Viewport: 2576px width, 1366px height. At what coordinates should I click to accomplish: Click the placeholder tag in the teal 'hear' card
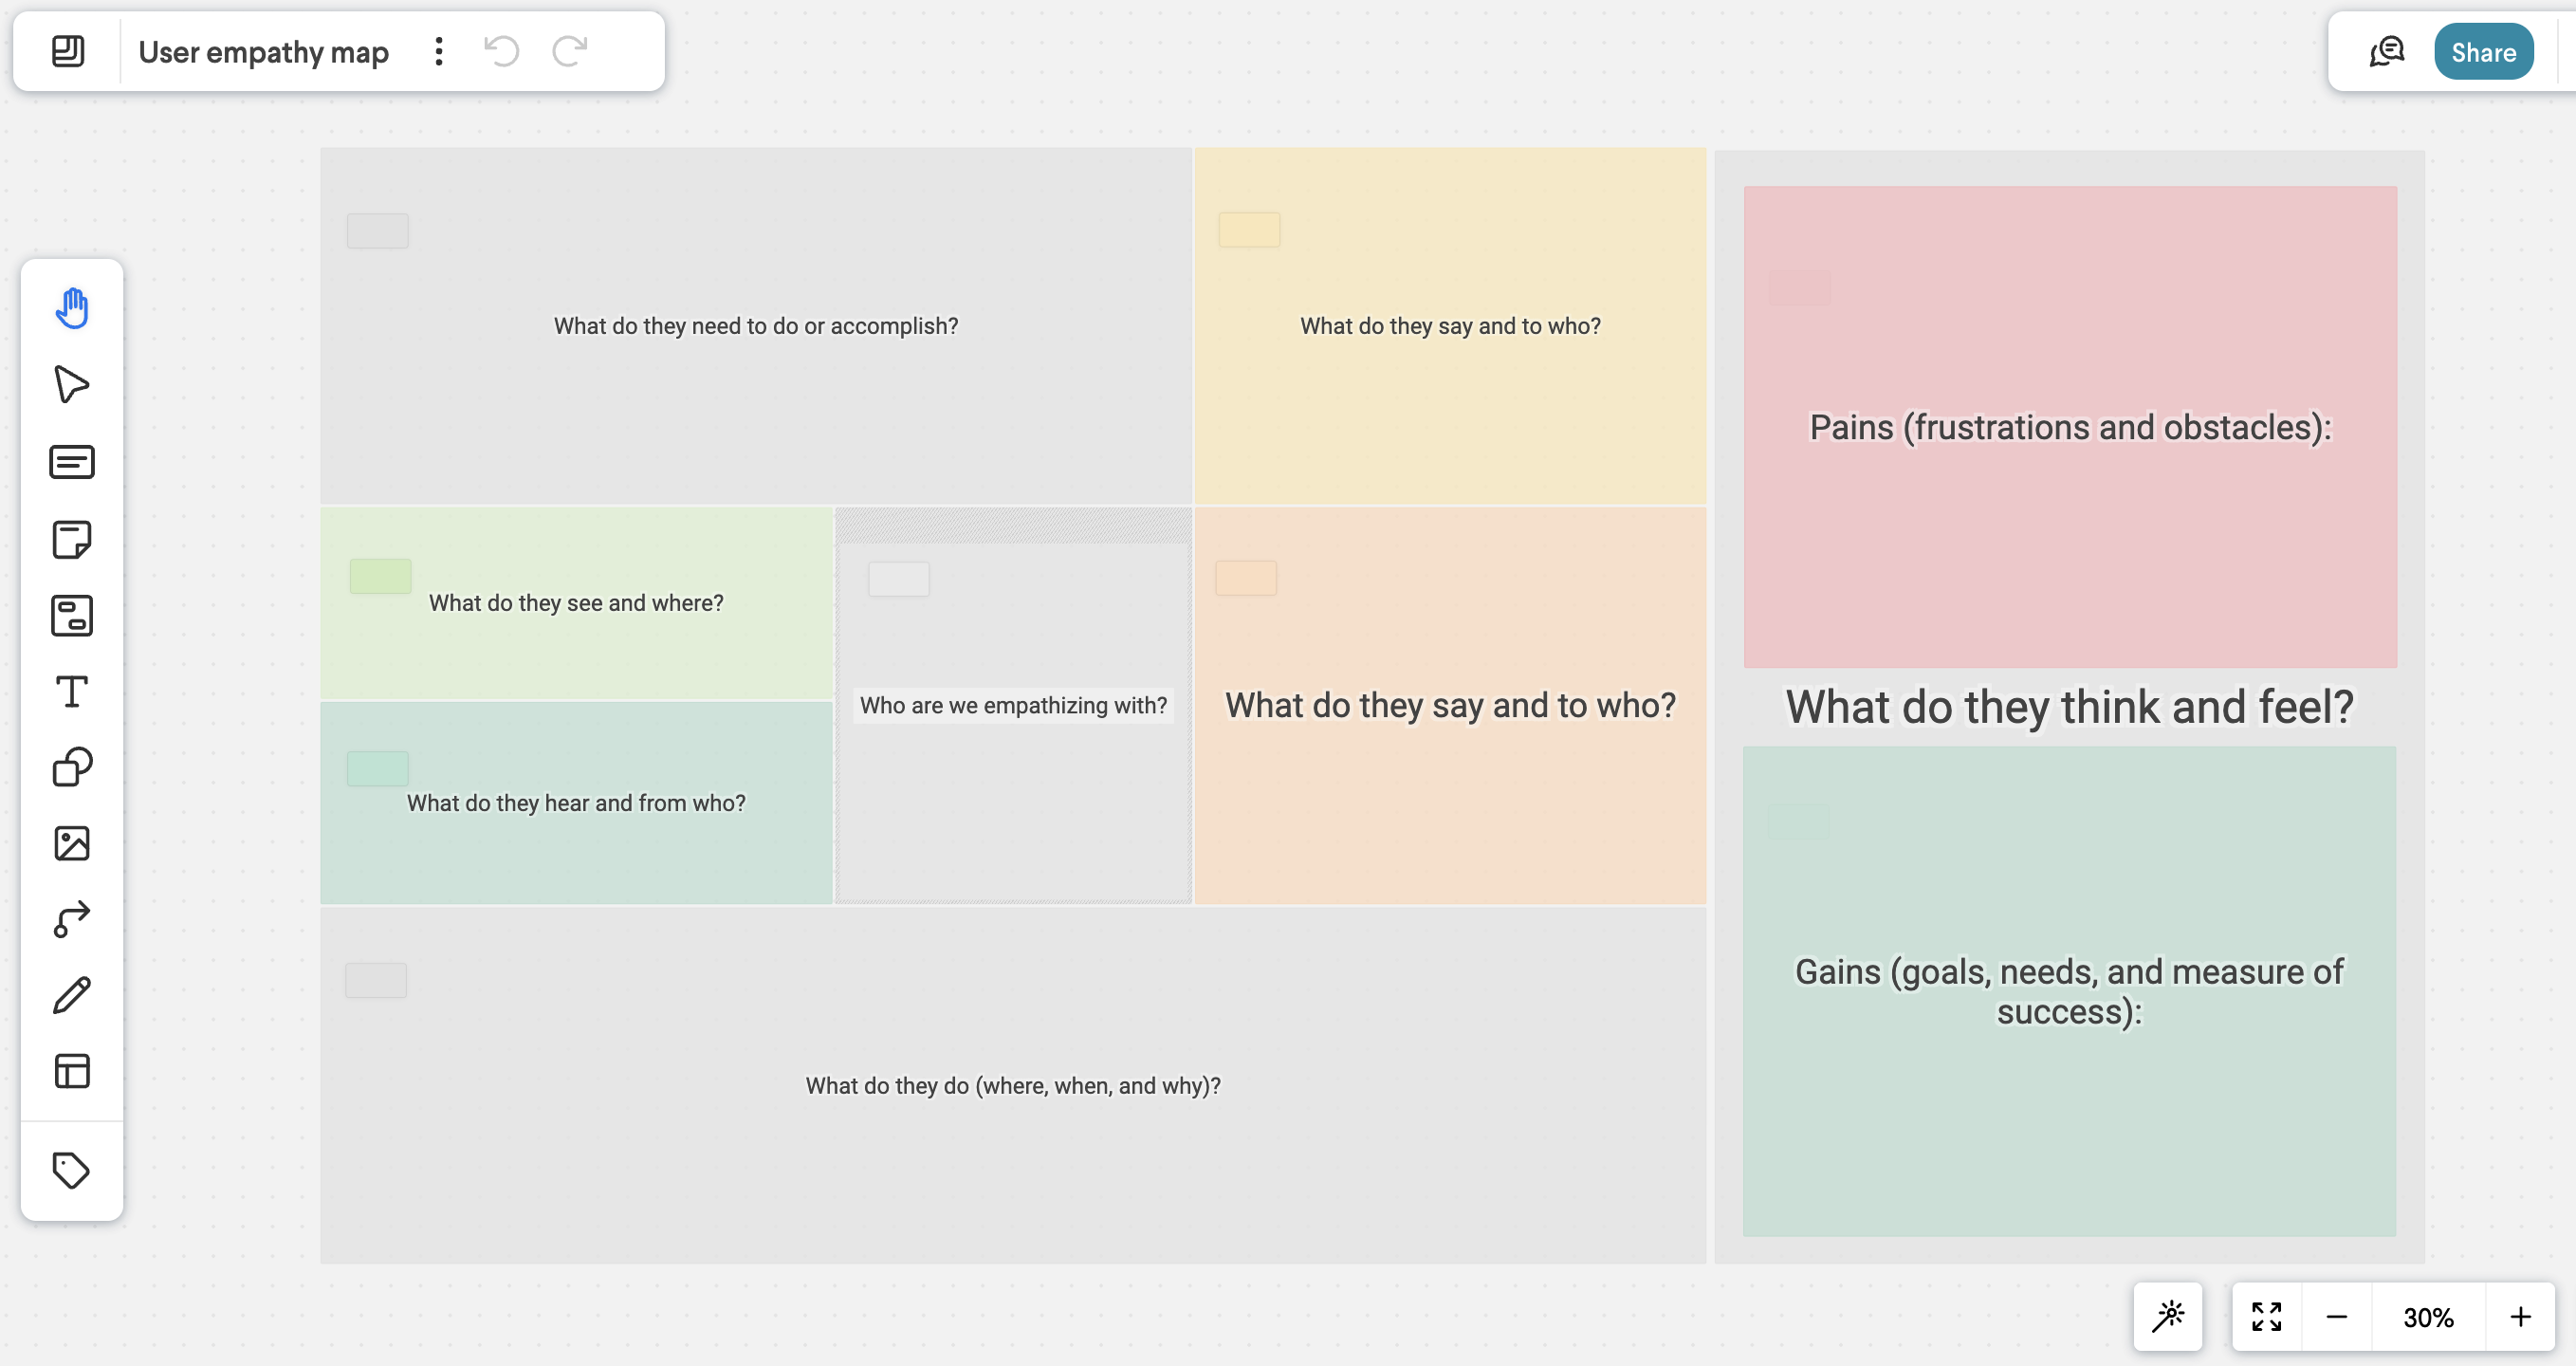[377, 768]
